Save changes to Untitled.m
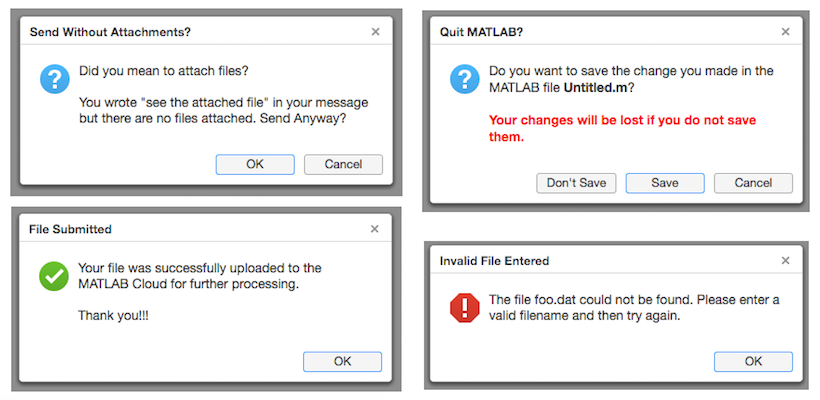This screenshot has width=820, height=400. pyautogui.click(x=665, y=183)
